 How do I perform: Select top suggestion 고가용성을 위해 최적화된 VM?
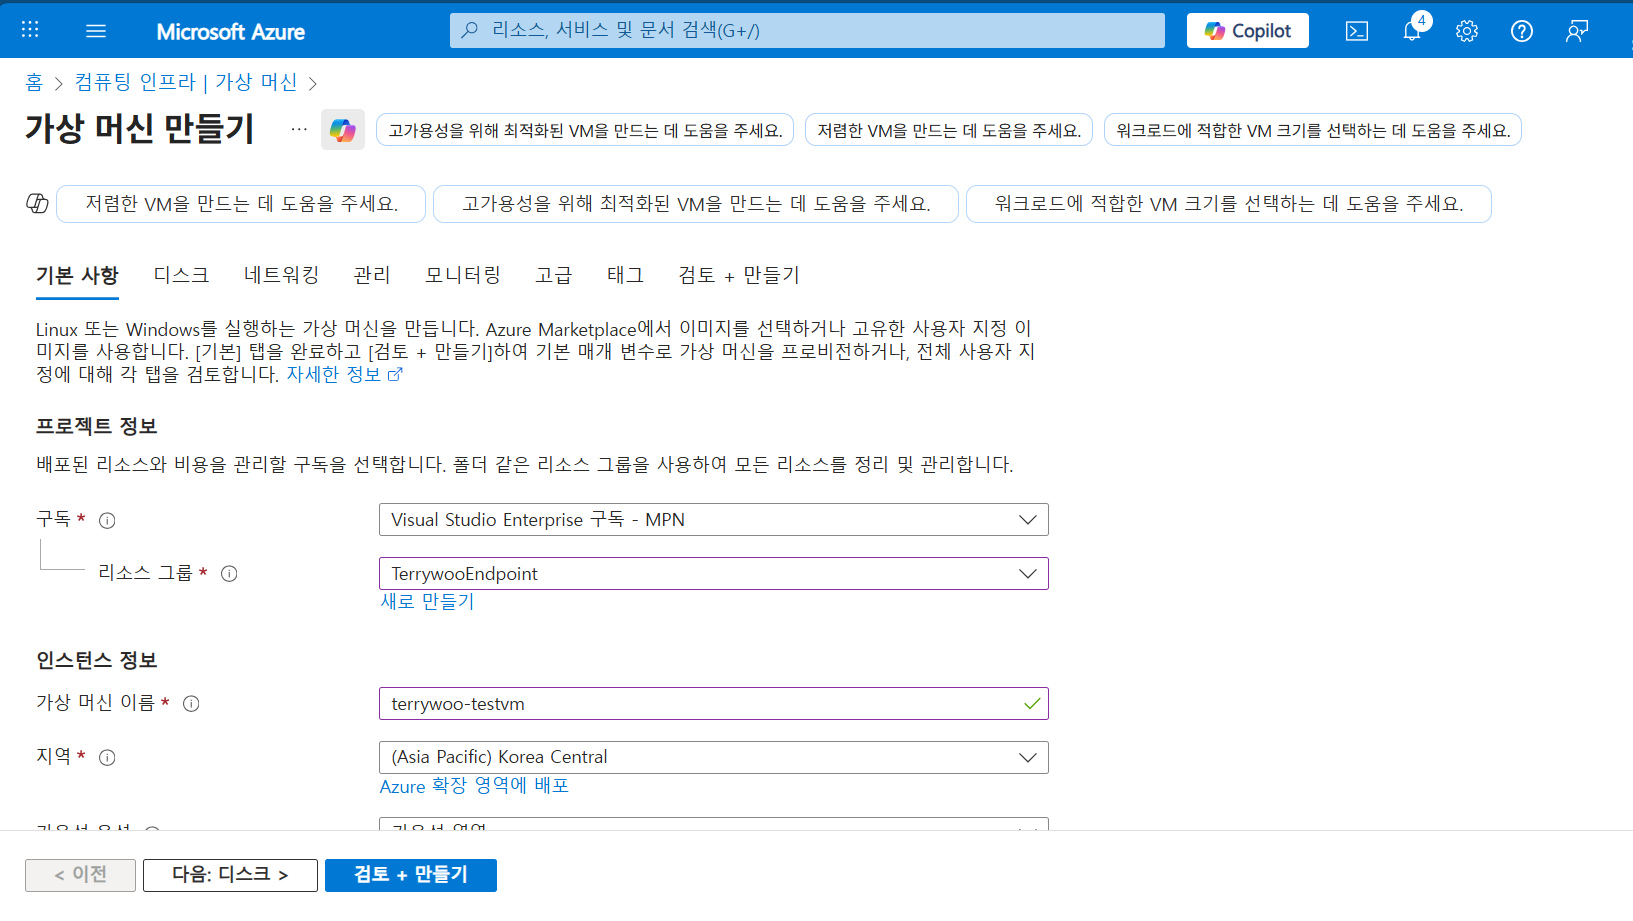pyautogui.click(x=585, y=130)
